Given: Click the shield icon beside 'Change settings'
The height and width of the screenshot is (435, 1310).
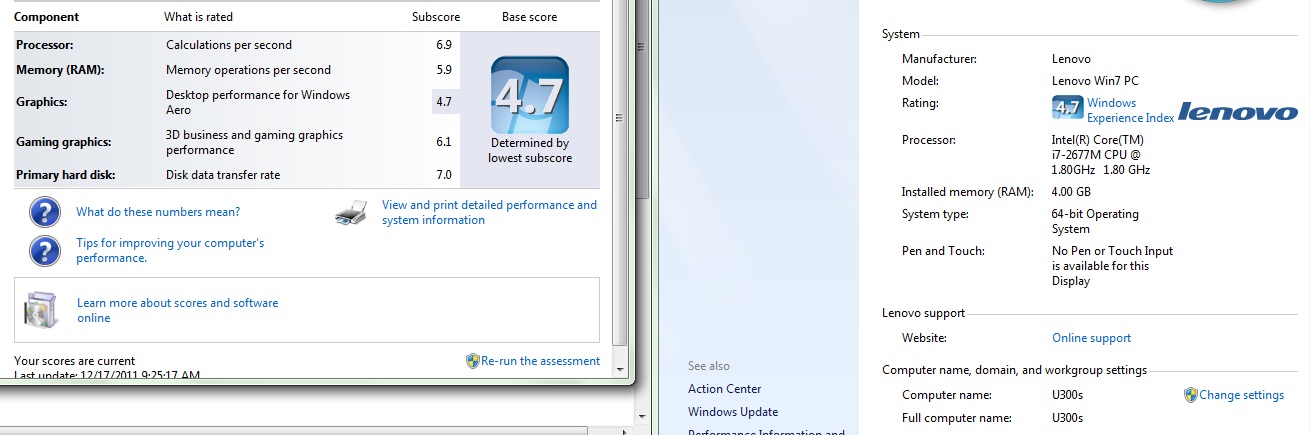Looking at the screenshot, I should (x=1191, y=395).
